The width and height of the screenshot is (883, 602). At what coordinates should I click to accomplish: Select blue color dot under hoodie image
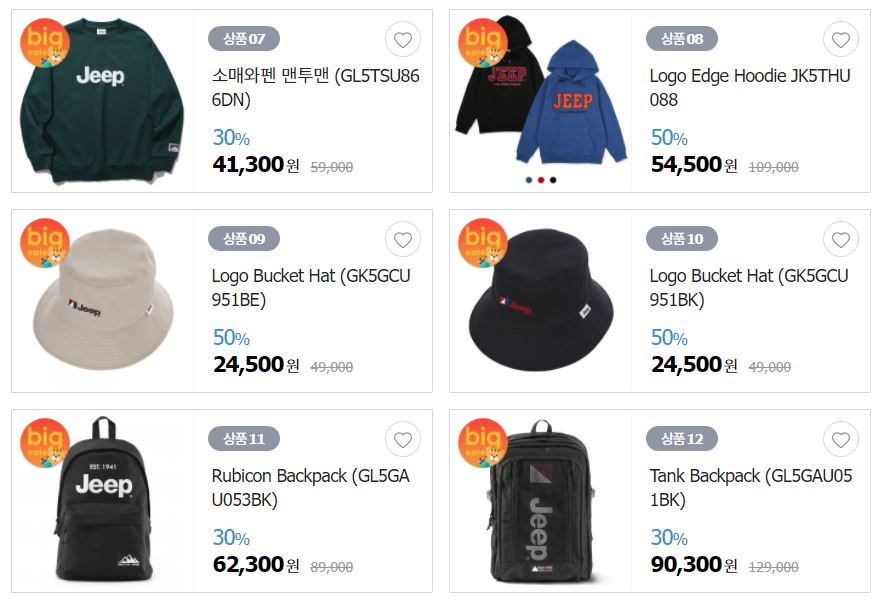[529, 180]
